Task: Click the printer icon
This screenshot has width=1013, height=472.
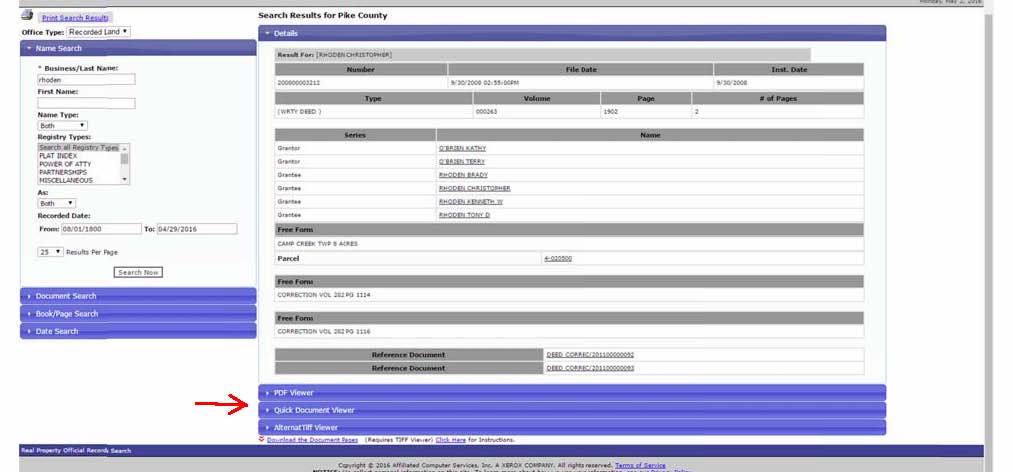Action: [x=27, y=16]
